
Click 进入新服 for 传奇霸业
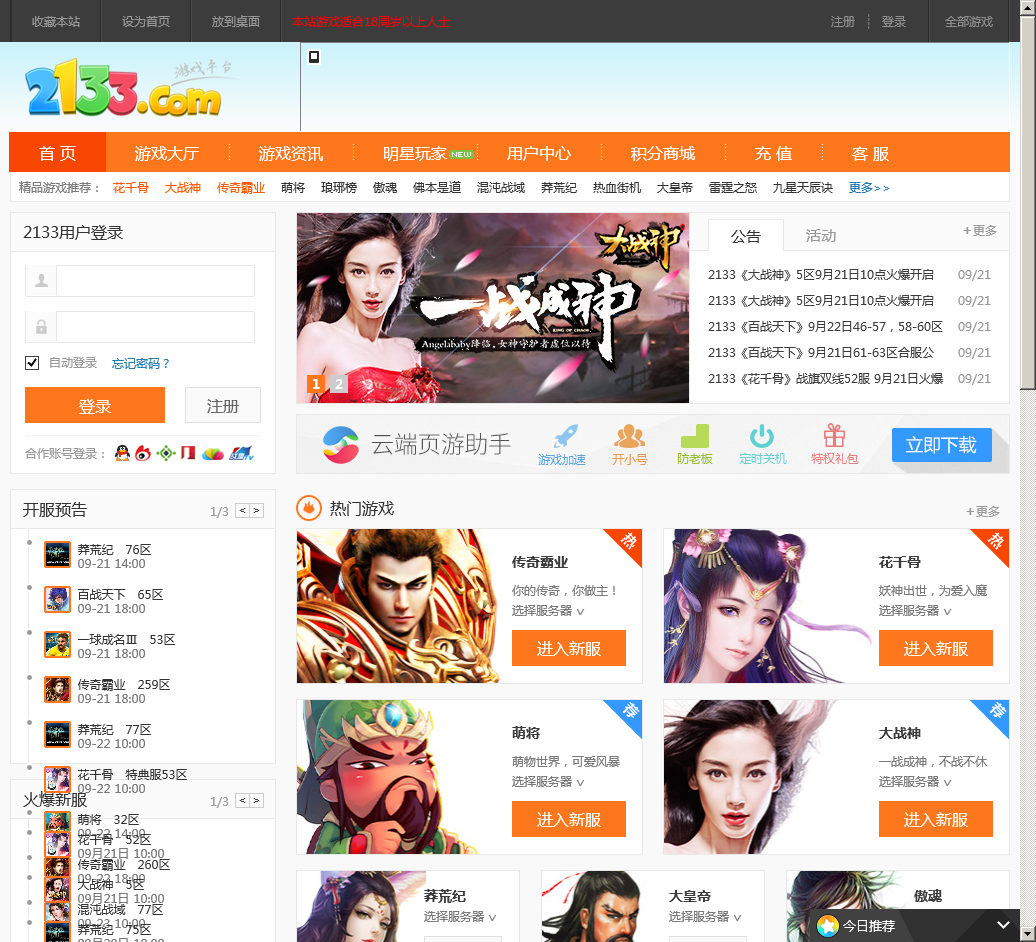point(568,648)
